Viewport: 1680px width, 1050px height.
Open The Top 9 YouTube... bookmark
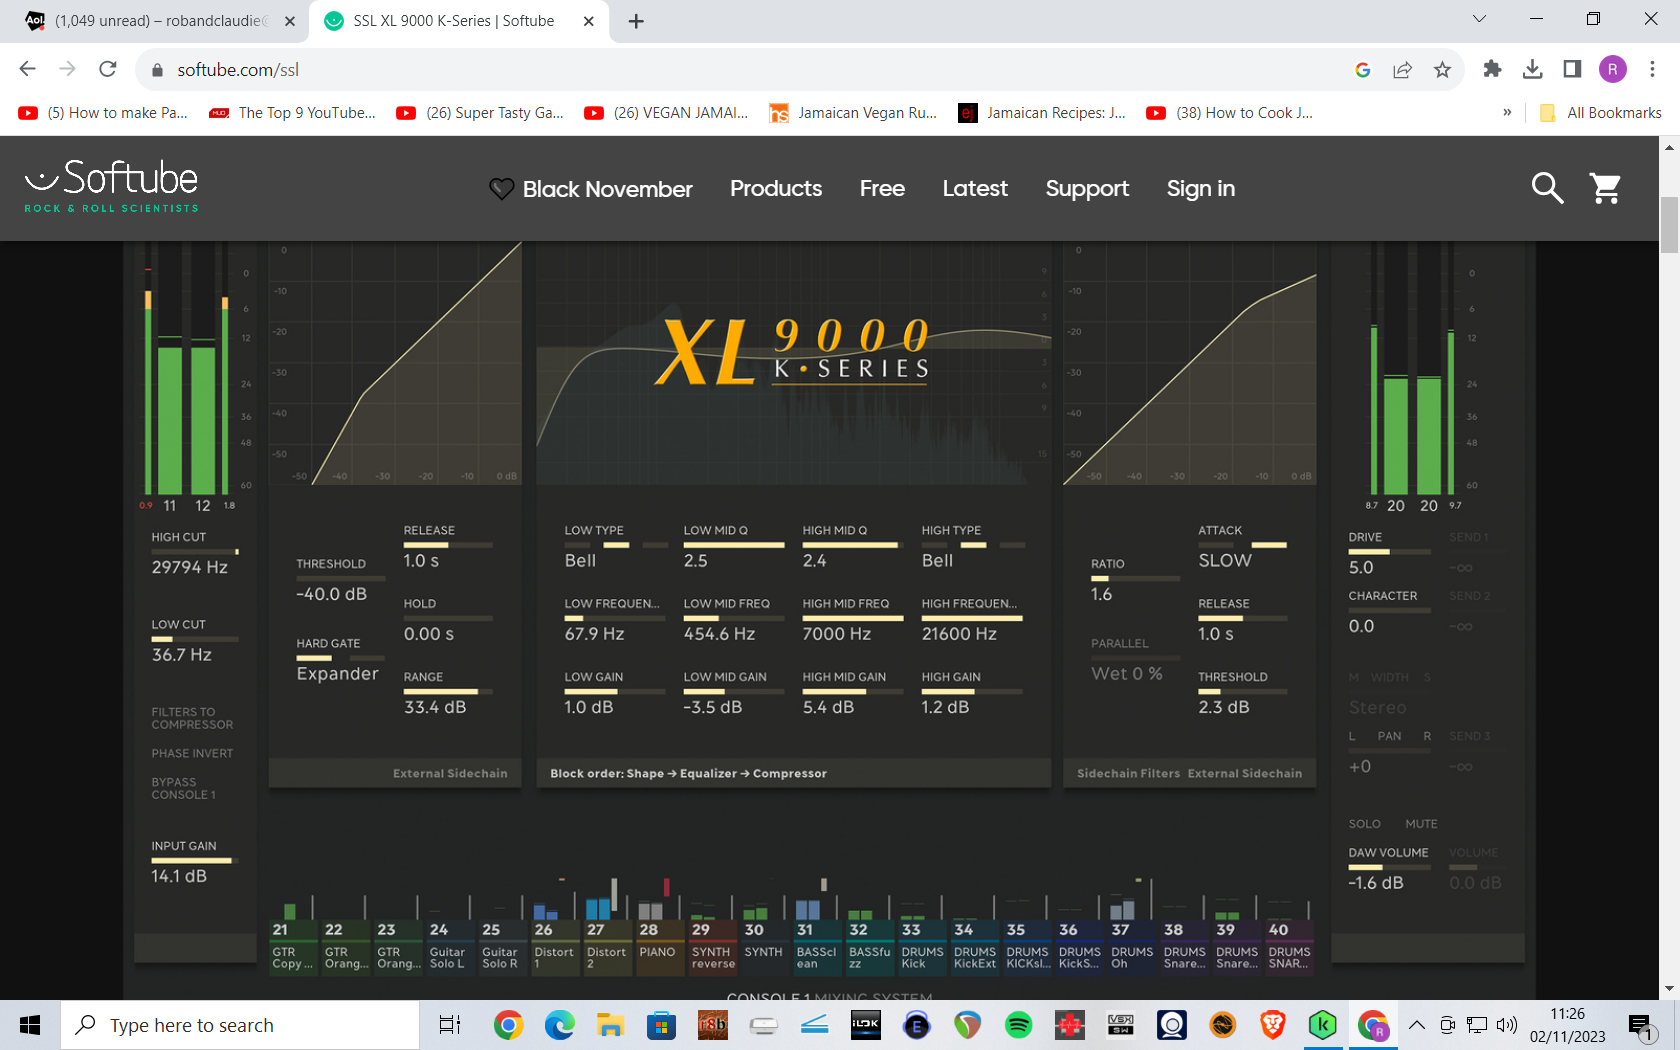tap(292, 113)
